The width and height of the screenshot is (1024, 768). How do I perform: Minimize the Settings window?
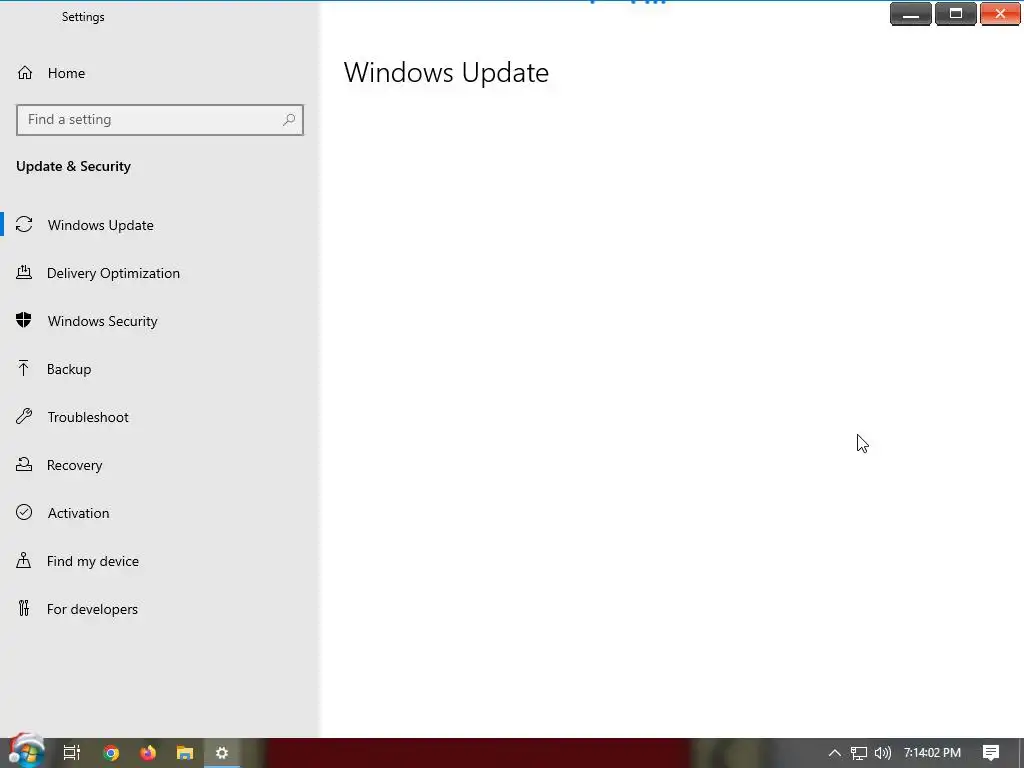pyautogui.click(x=911, y=14)
